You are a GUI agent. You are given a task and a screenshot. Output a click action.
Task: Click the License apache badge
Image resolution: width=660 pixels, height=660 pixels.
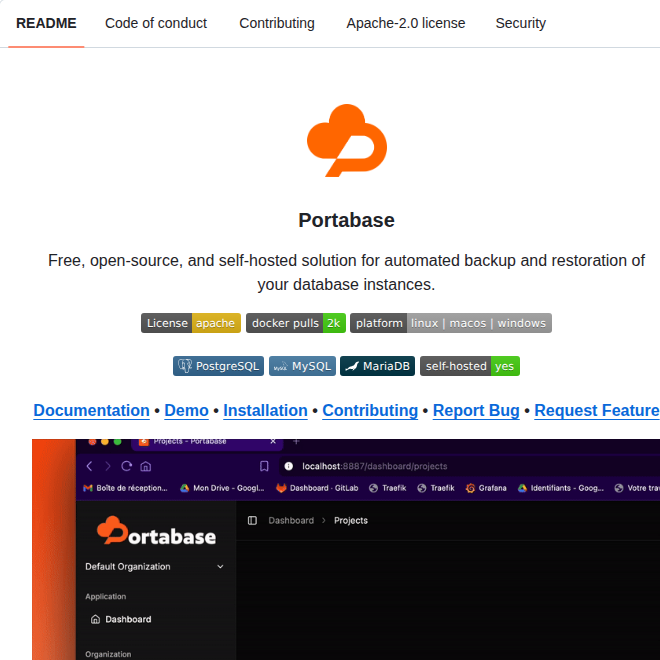point(191,323)
